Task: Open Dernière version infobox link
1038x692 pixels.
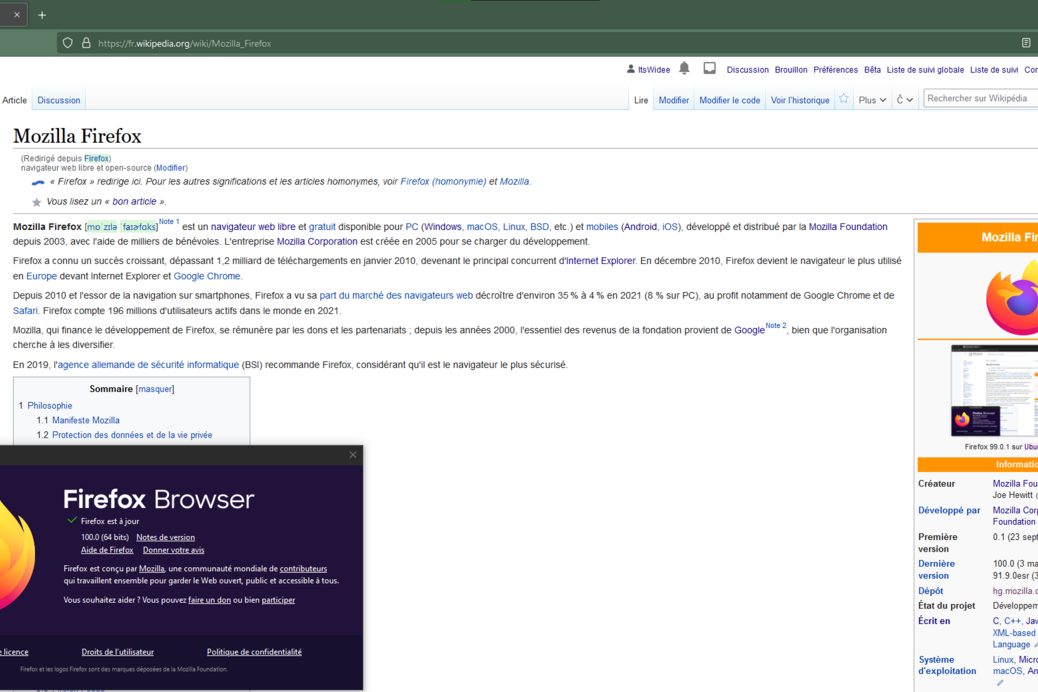Action: coord(936,569)
